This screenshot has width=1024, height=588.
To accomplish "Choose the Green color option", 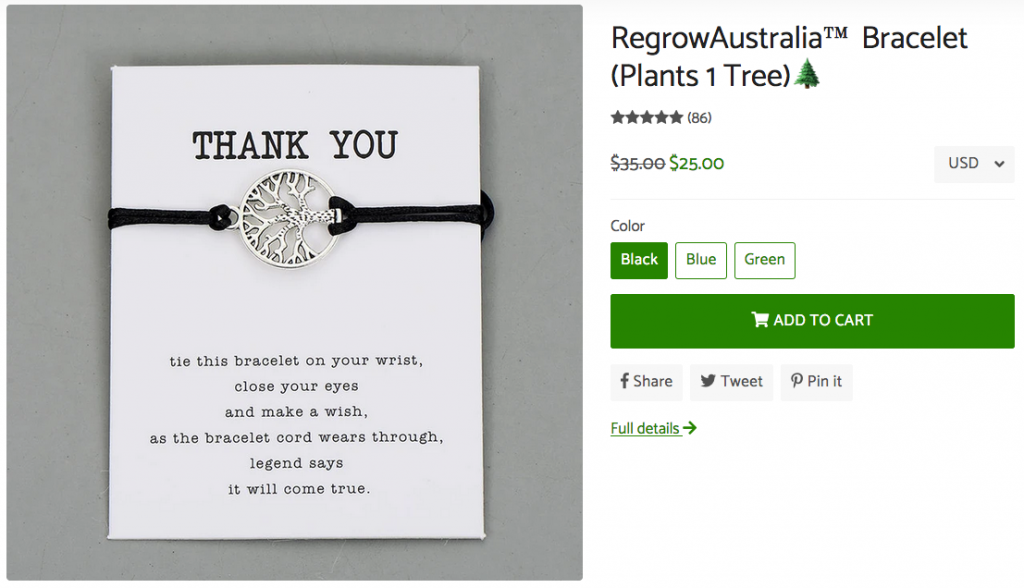I will coord(765,260).
